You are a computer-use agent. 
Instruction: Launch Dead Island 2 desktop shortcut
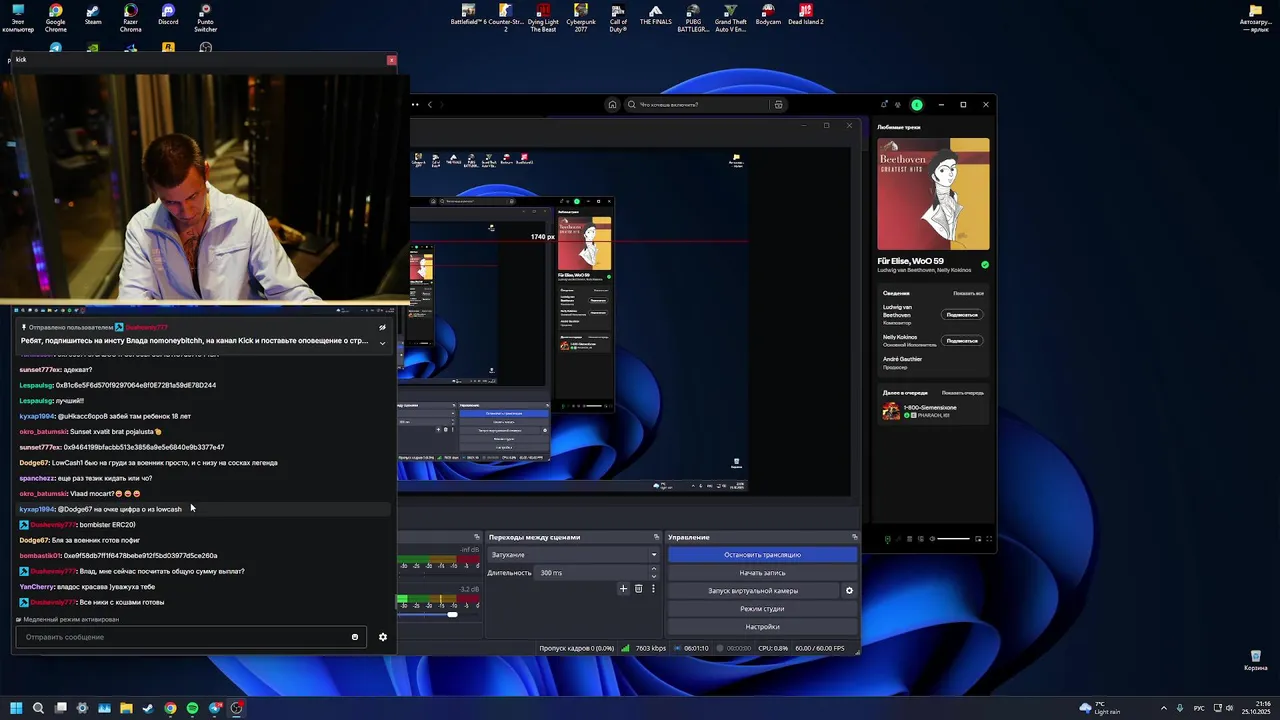(806, 14)
